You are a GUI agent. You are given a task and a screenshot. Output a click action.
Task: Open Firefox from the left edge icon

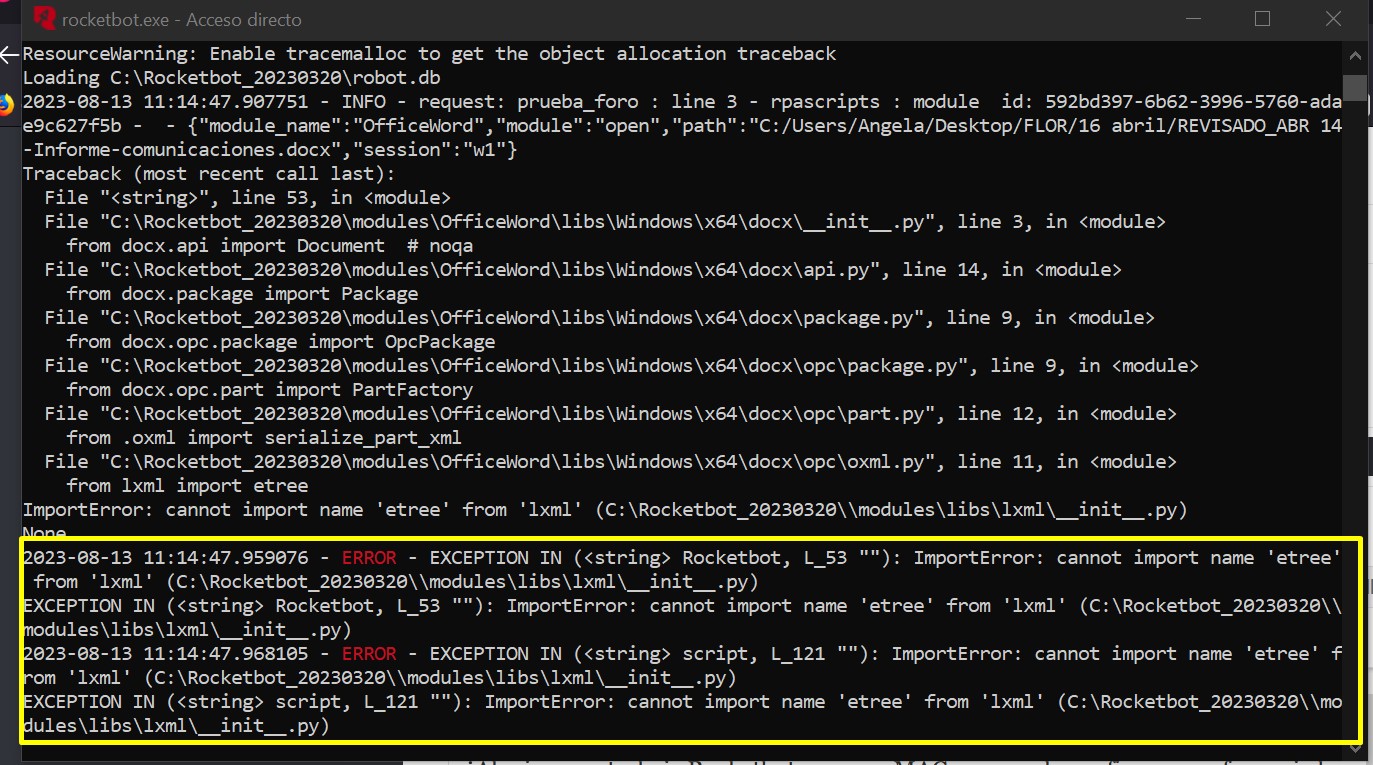coord(7,103)
